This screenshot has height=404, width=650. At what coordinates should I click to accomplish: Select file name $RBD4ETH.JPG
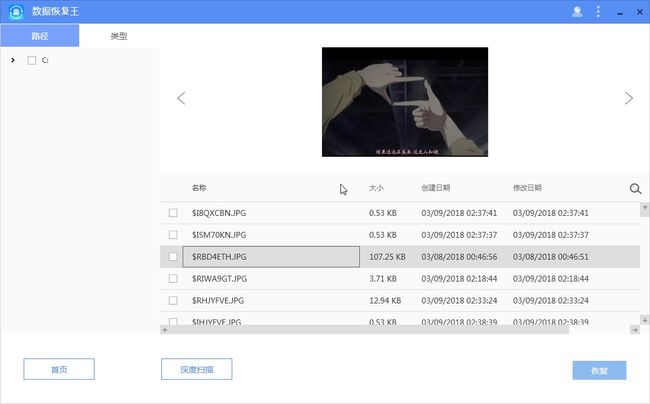(219, 257)
